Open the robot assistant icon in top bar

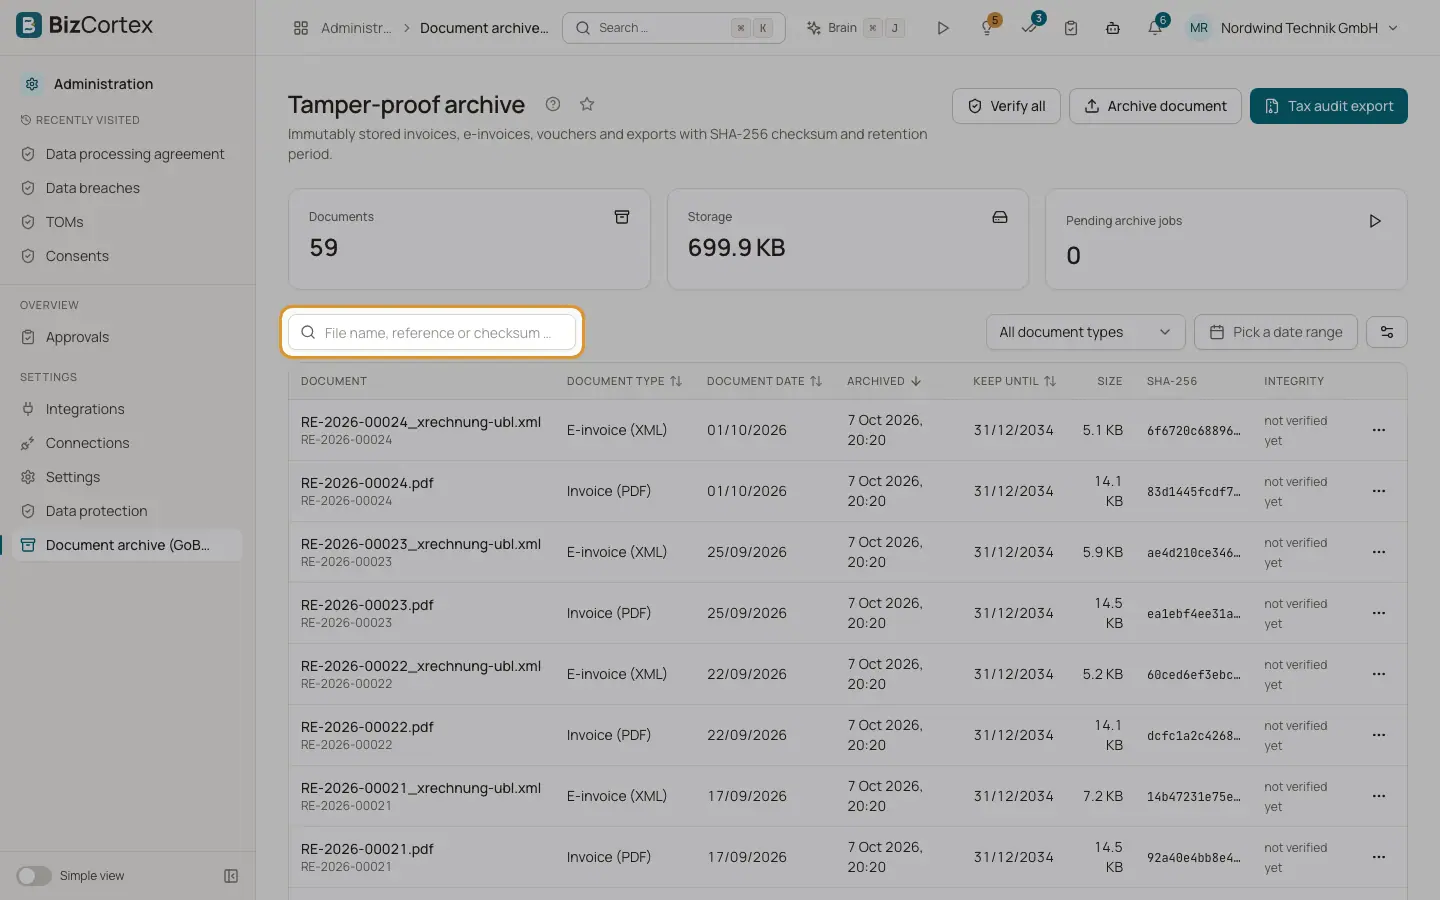(x=1112, y=28)
